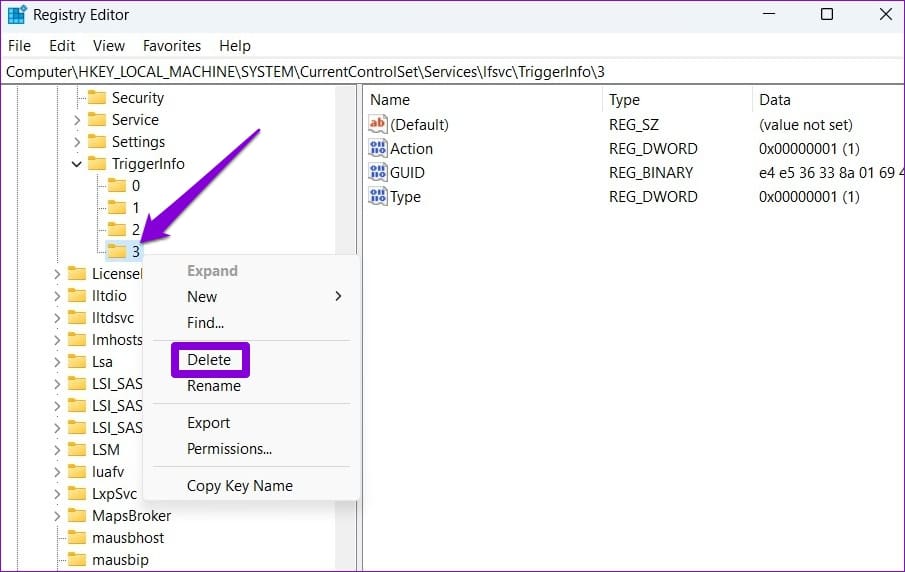905x572 pixels.
Task: Select the (Default) string value icon
Action: click(x=377, y=124)
